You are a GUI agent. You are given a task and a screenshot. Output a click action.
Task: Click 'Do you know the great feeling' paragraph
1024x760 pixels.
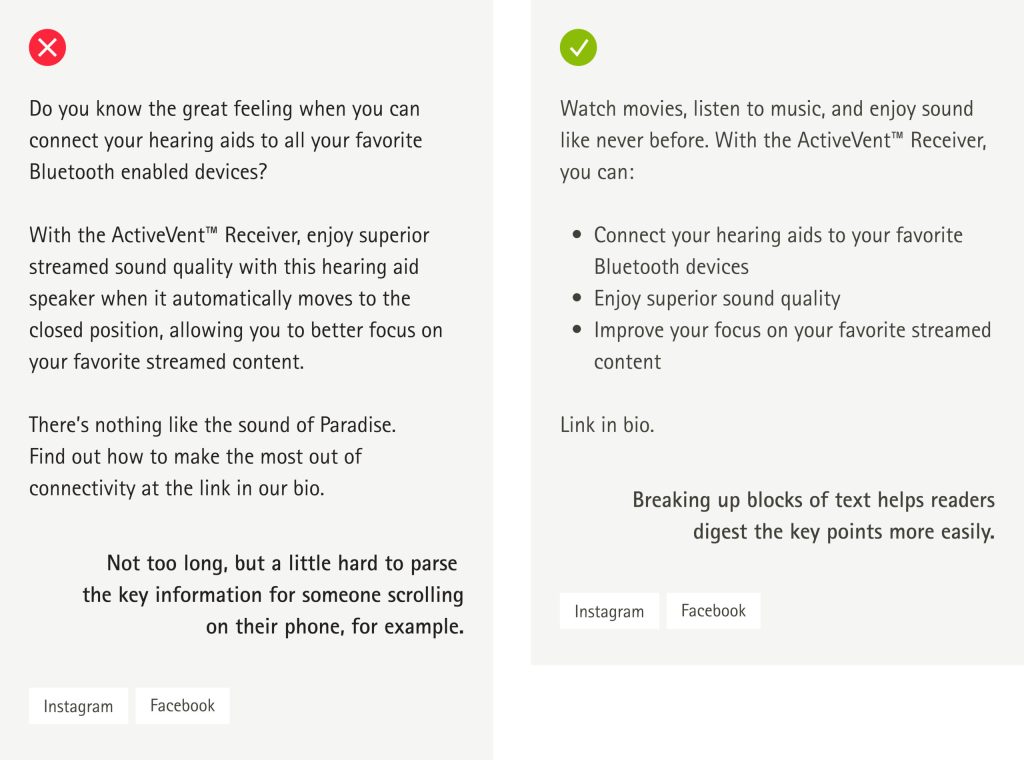click(x=225, y=140)
